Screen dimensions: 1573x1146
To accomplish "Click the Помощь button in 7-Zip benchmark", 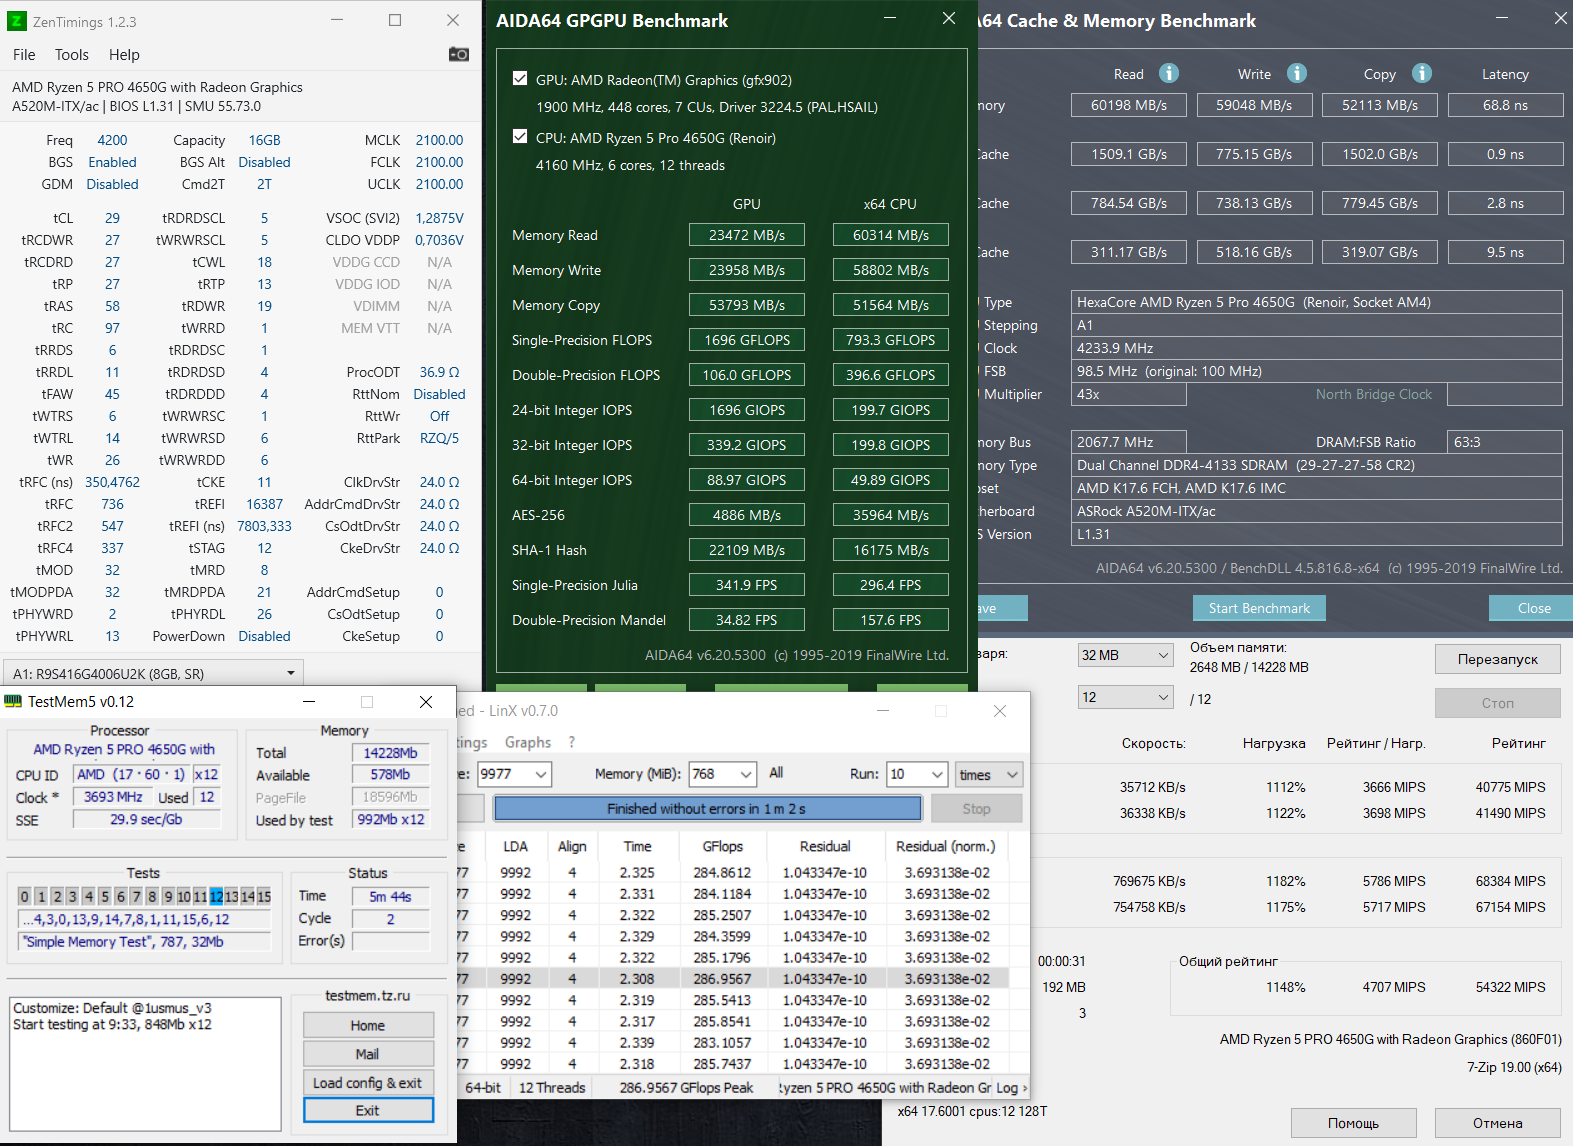I will pos(1354,1123).
